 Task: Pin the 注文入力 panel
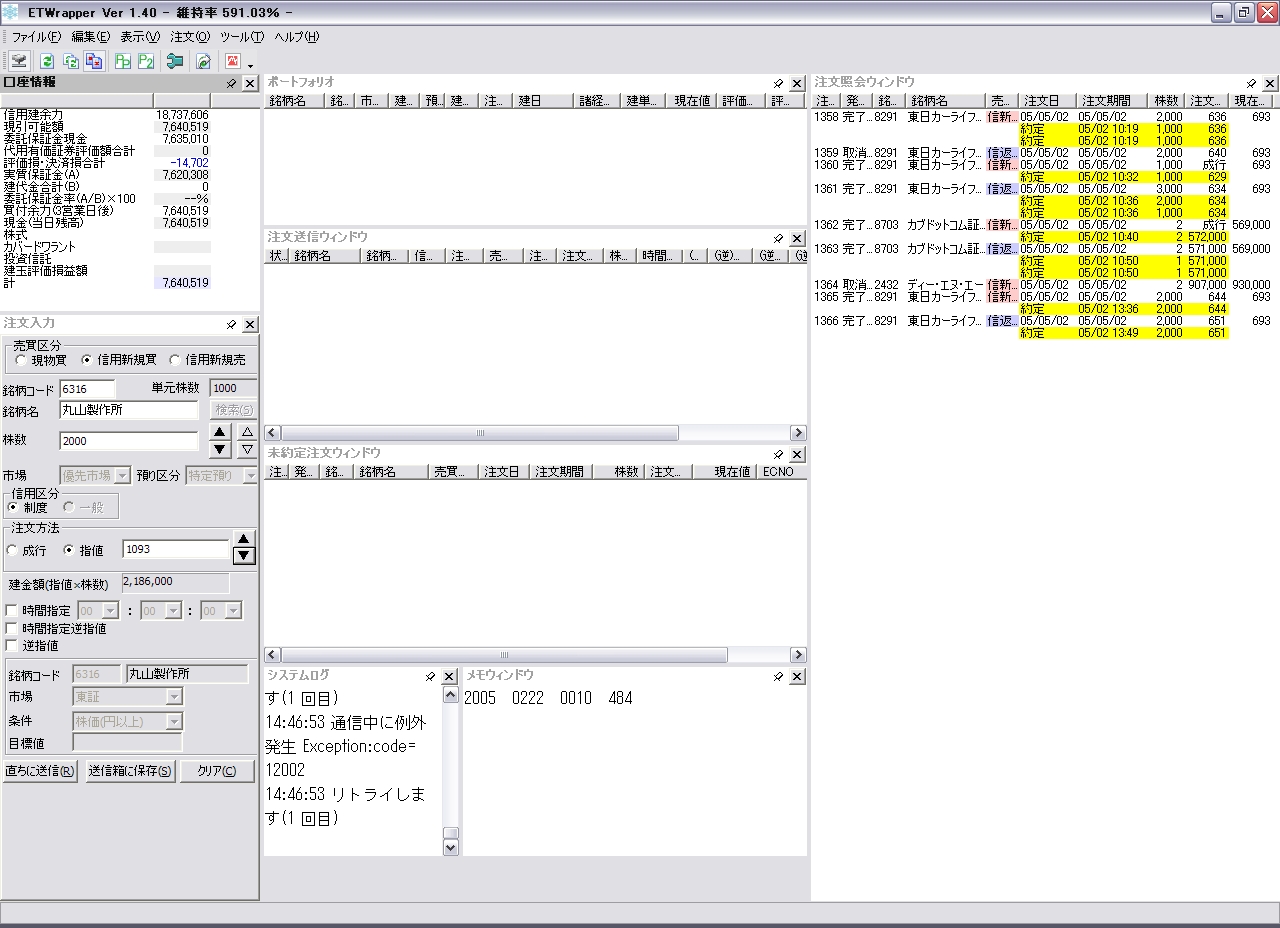tap(232, 324)
